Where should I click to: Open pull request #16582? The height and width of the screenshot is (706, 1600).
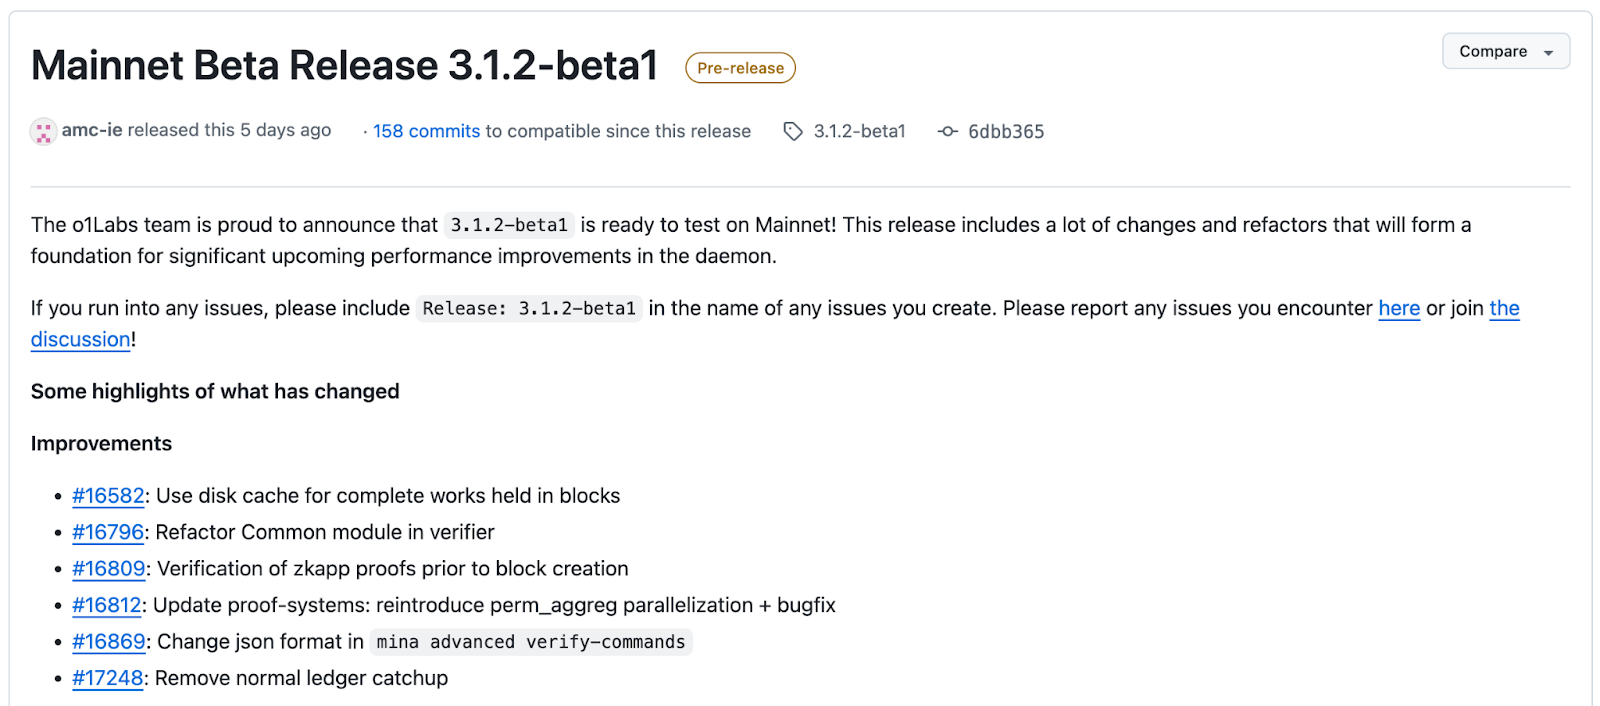(108, 496)
